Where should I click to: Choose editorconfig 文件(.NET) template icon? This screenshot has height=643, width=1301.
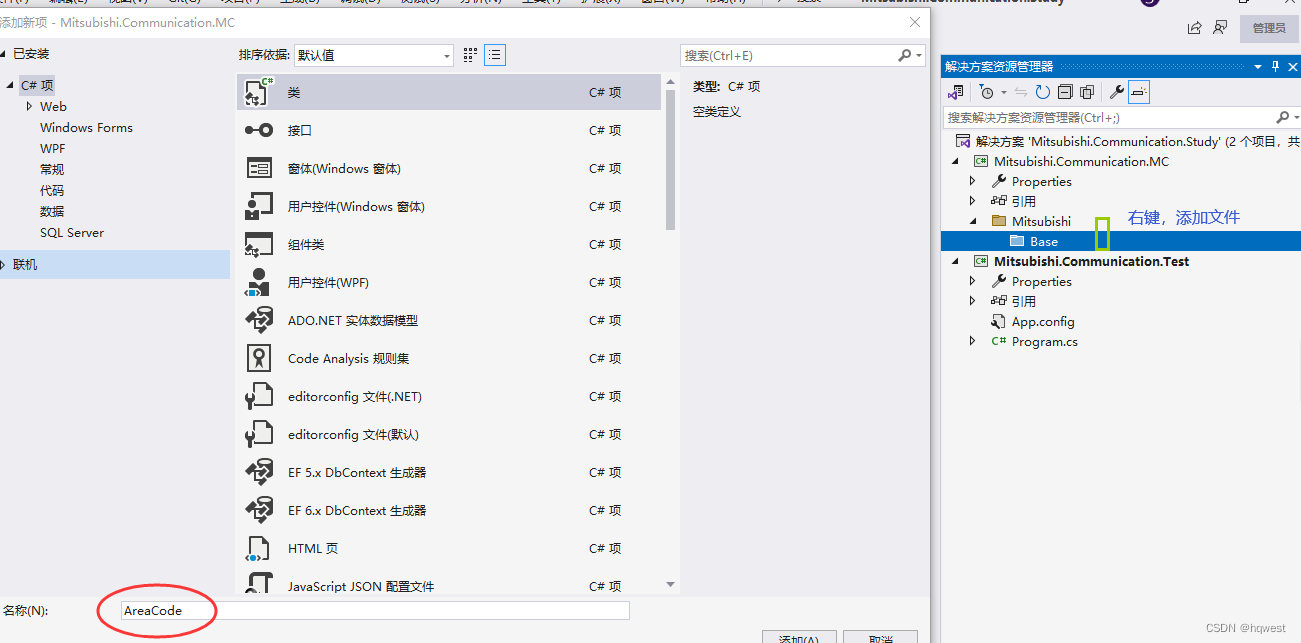(259, 396)
